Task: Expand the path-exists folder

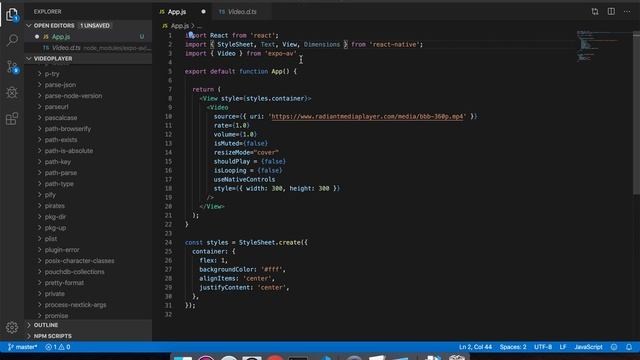Action: (88, 140)
